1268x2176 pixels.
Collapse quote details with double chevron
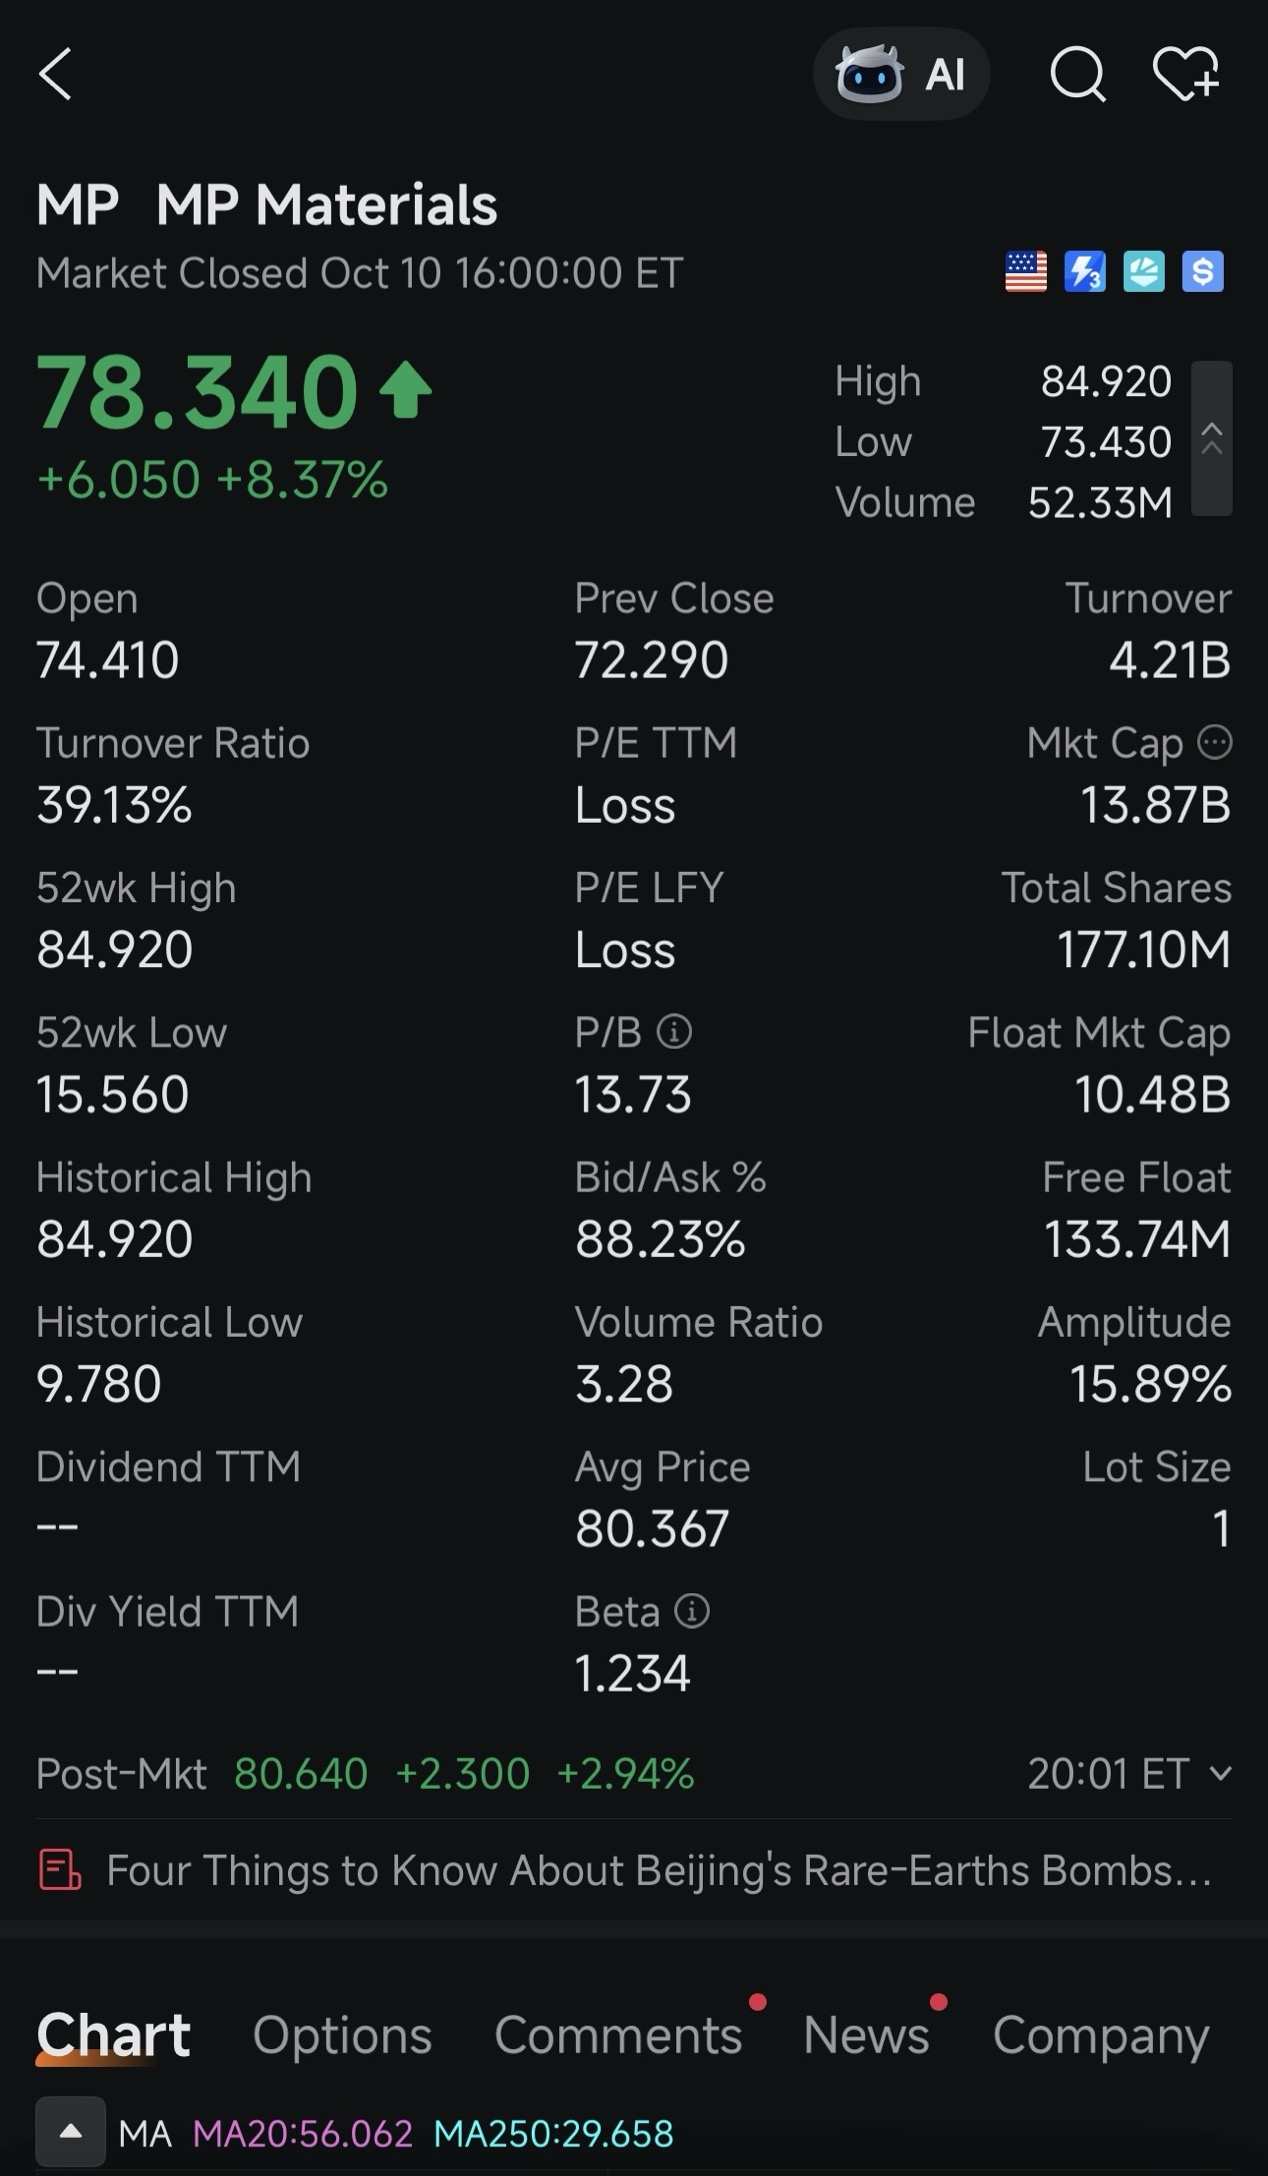(1212, 439)
